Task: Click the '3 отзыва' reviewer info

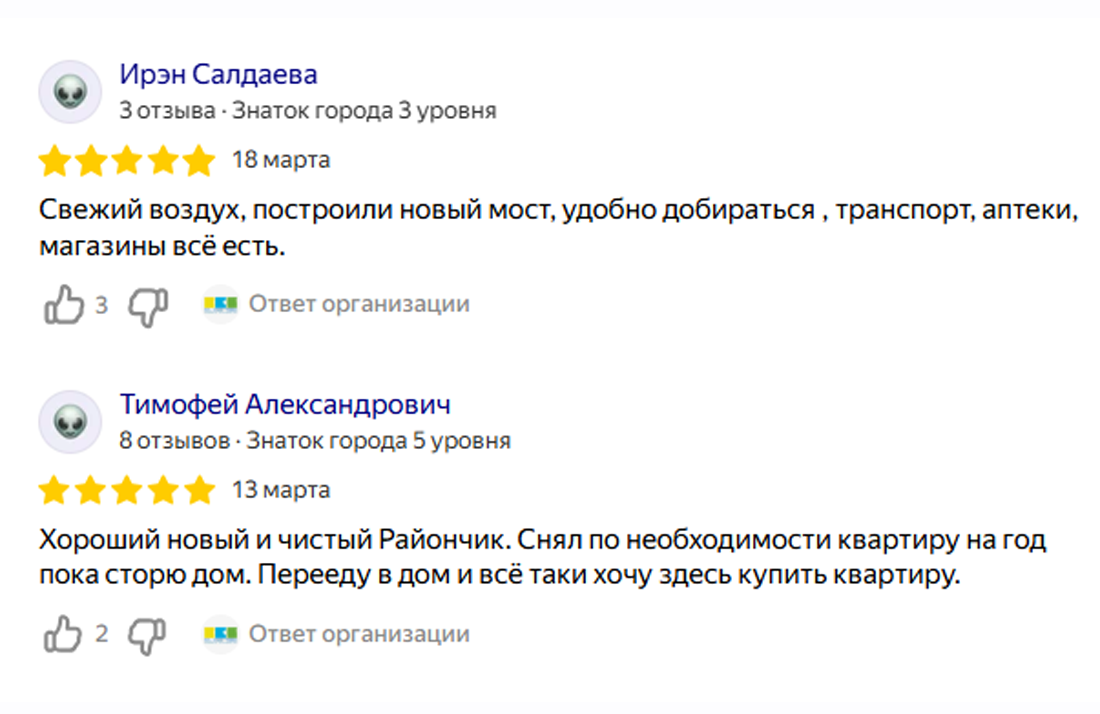Action: coord(167,110)
